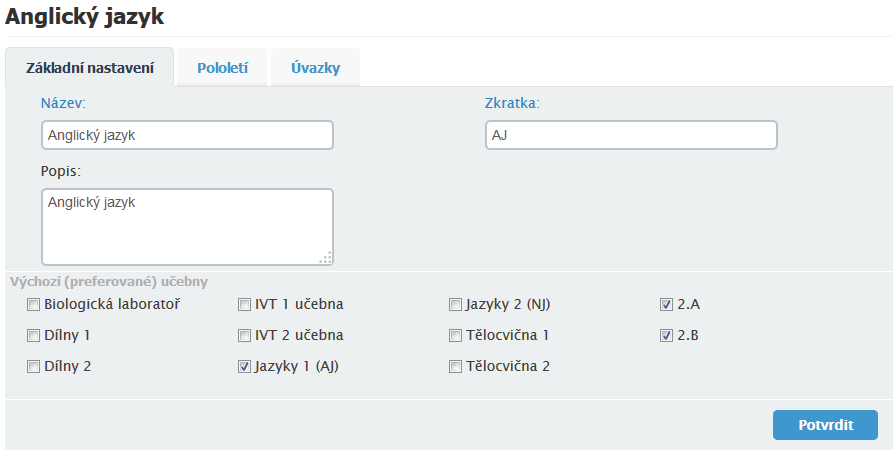Click the Potvrdit button

pyautogui.click(x=825, y=425)
